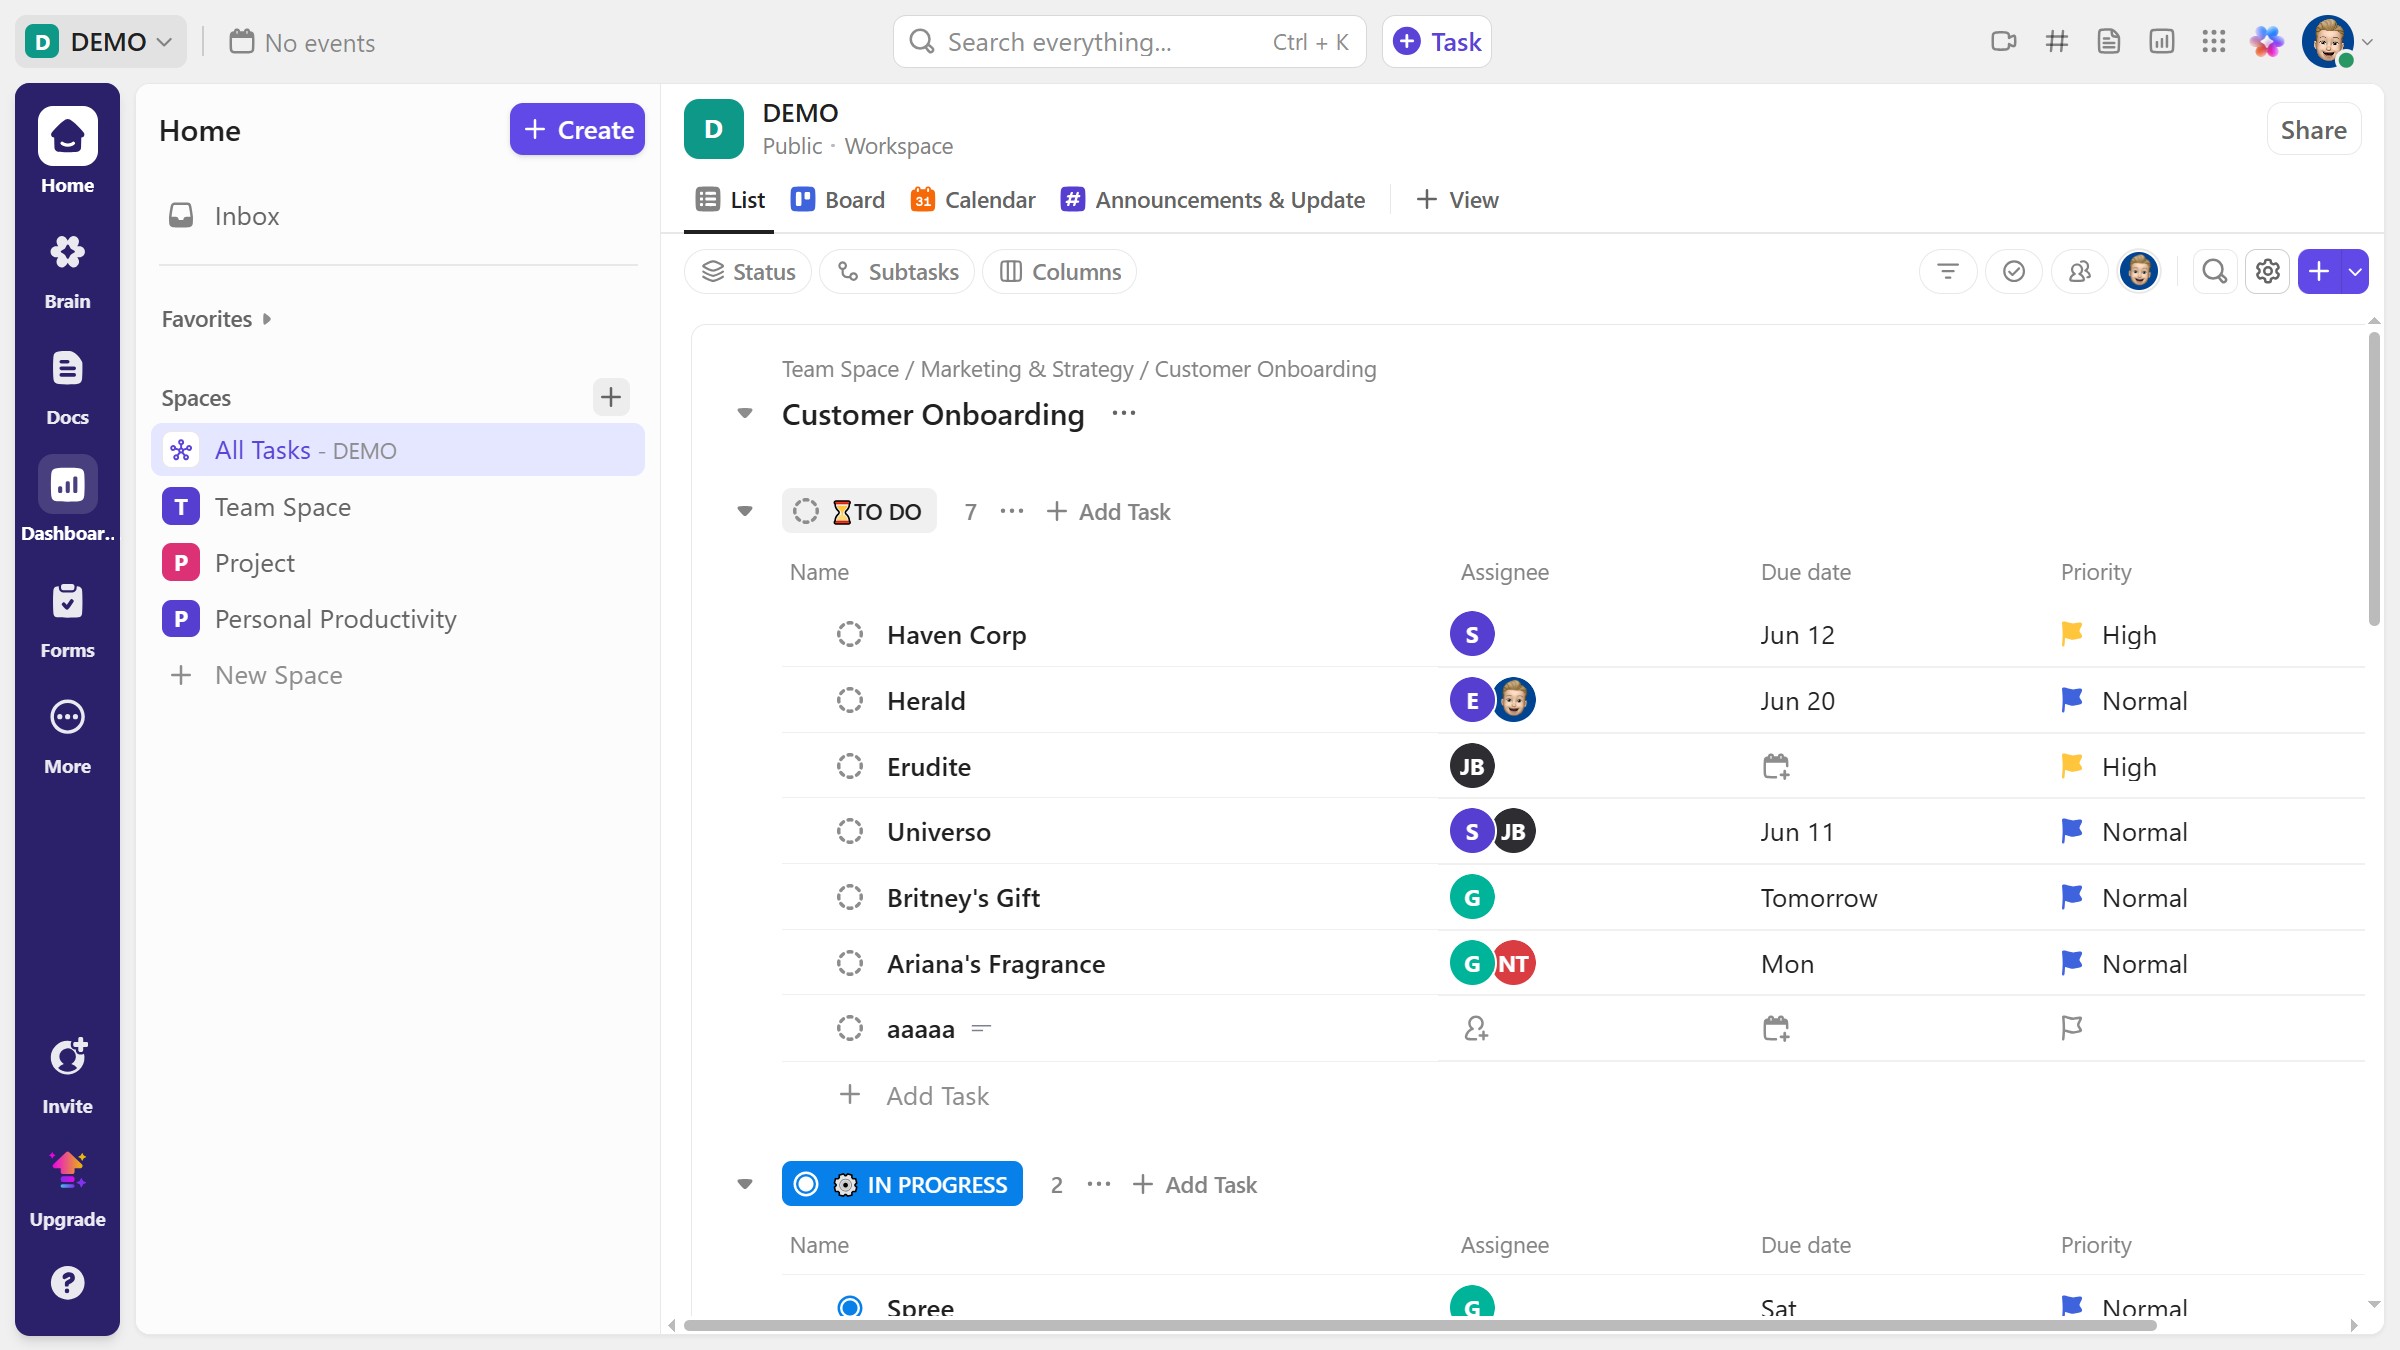Set due date for Erudite task
The height and width of the screenshot is (1350, 2400).
[x=1775, y=767]
